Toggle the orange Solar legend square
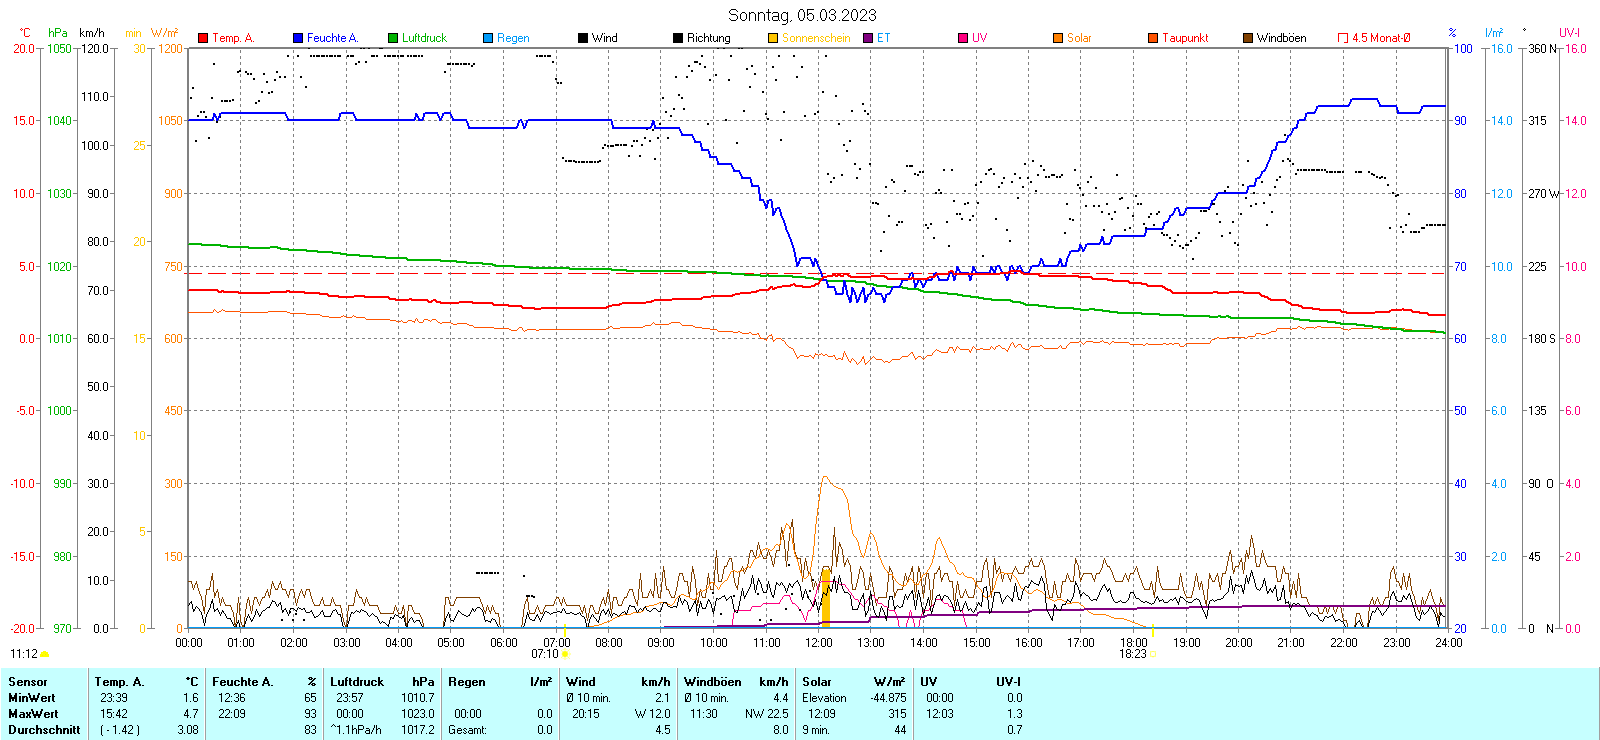The image size is (1600, 740). [x=1058, y=38]
